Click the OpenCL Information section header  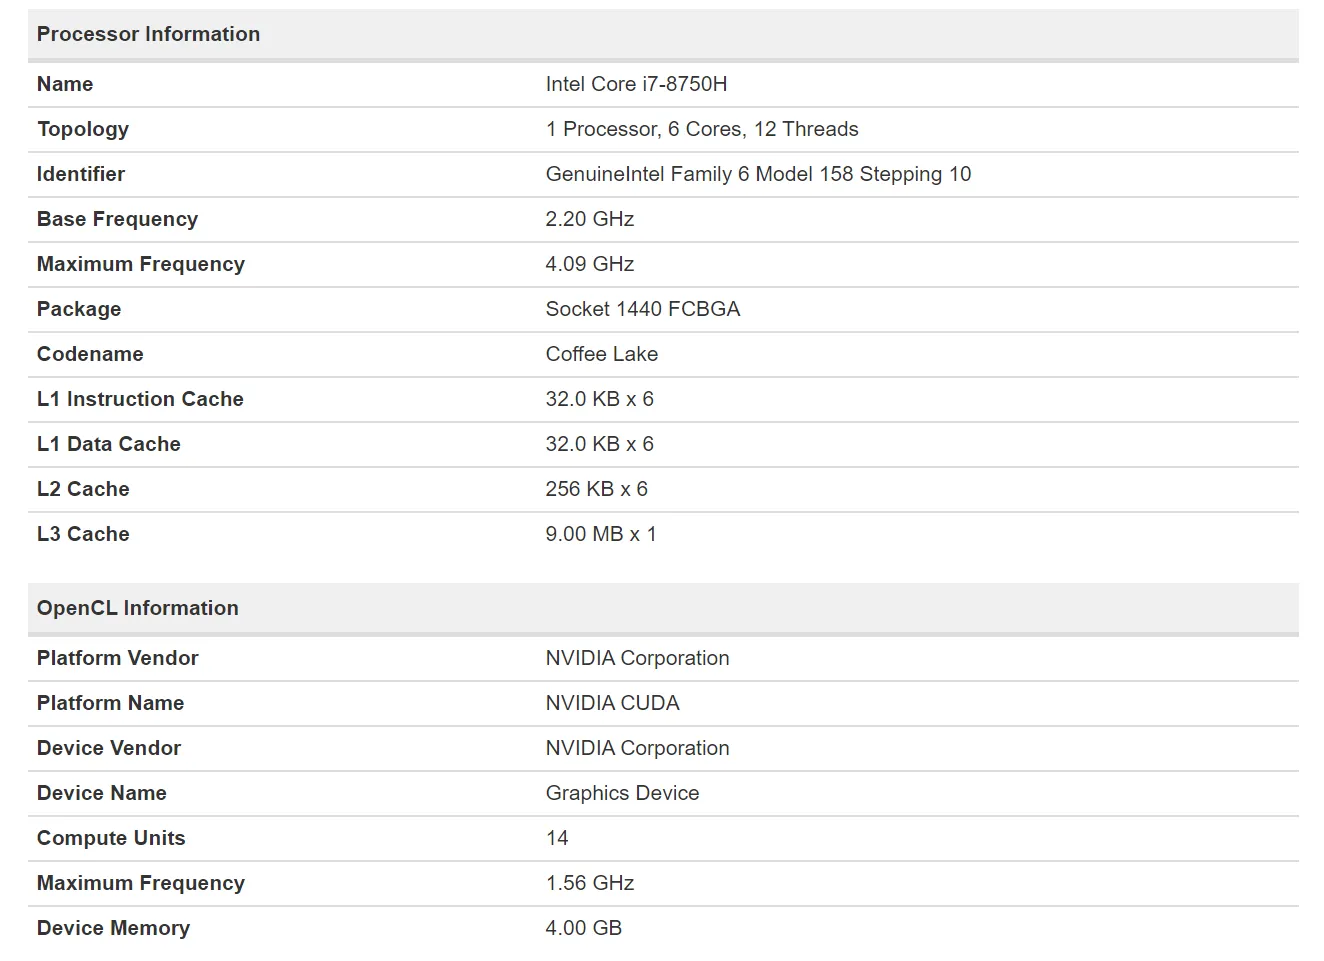click(x=137, y=608)
